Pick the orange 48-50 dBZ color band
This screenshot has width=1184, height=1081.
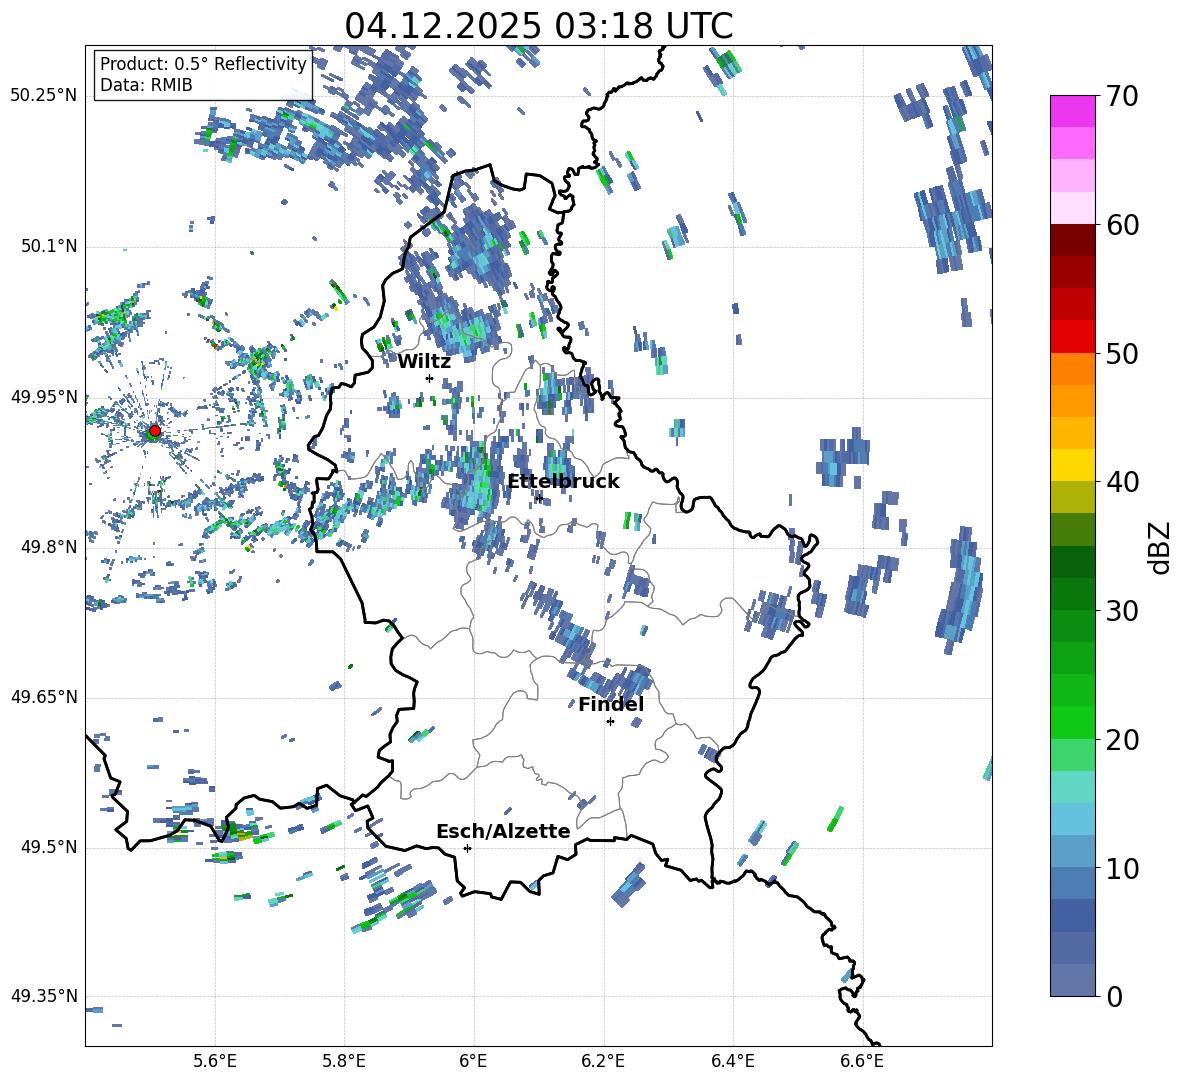pyautogui.click(x=1073, y=369)
